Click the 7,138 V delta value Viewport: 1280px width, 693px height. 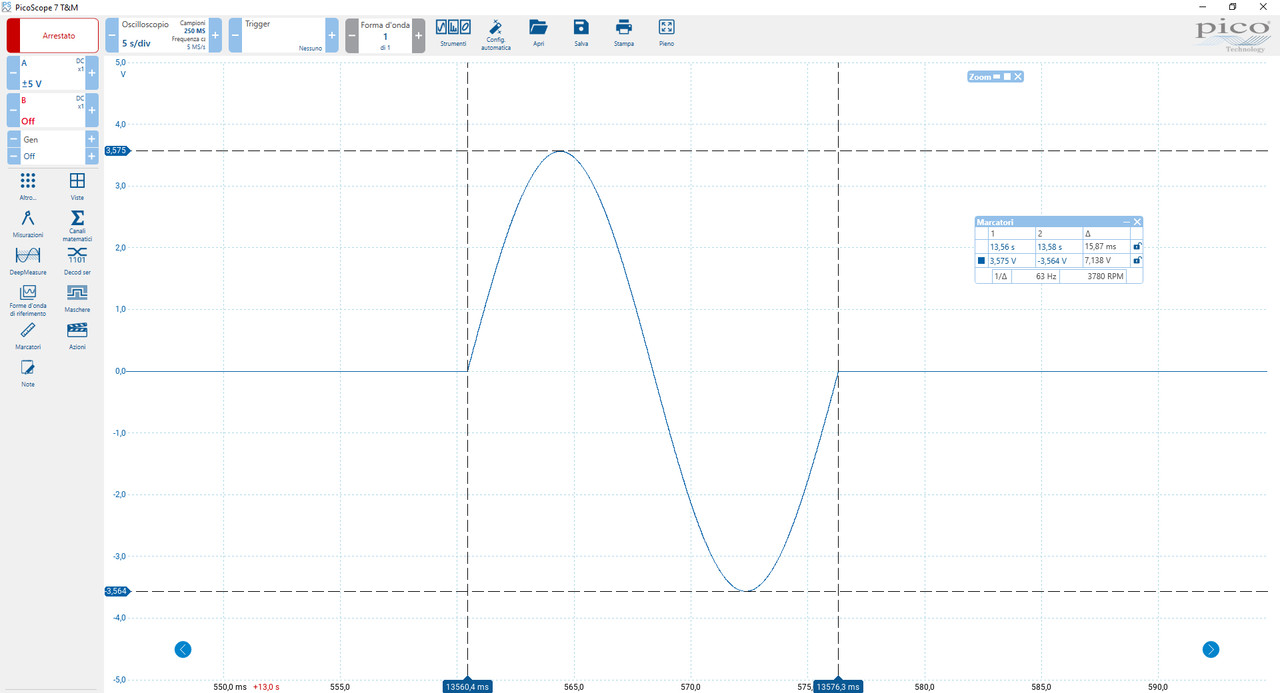(1098, 260)
